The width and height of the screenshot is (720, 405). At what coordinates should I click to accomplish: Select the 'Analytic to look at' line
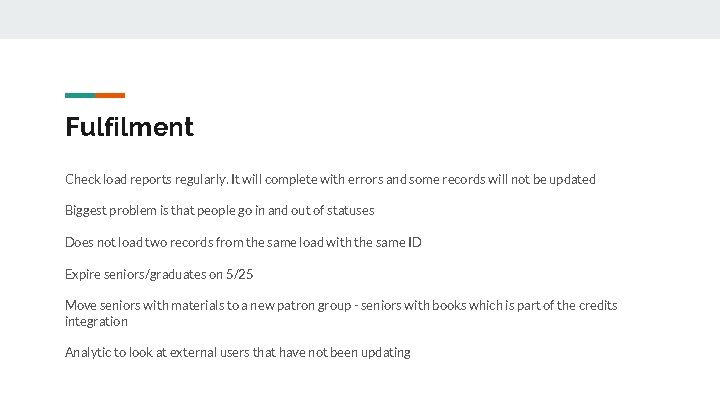(x=238, y=353)
